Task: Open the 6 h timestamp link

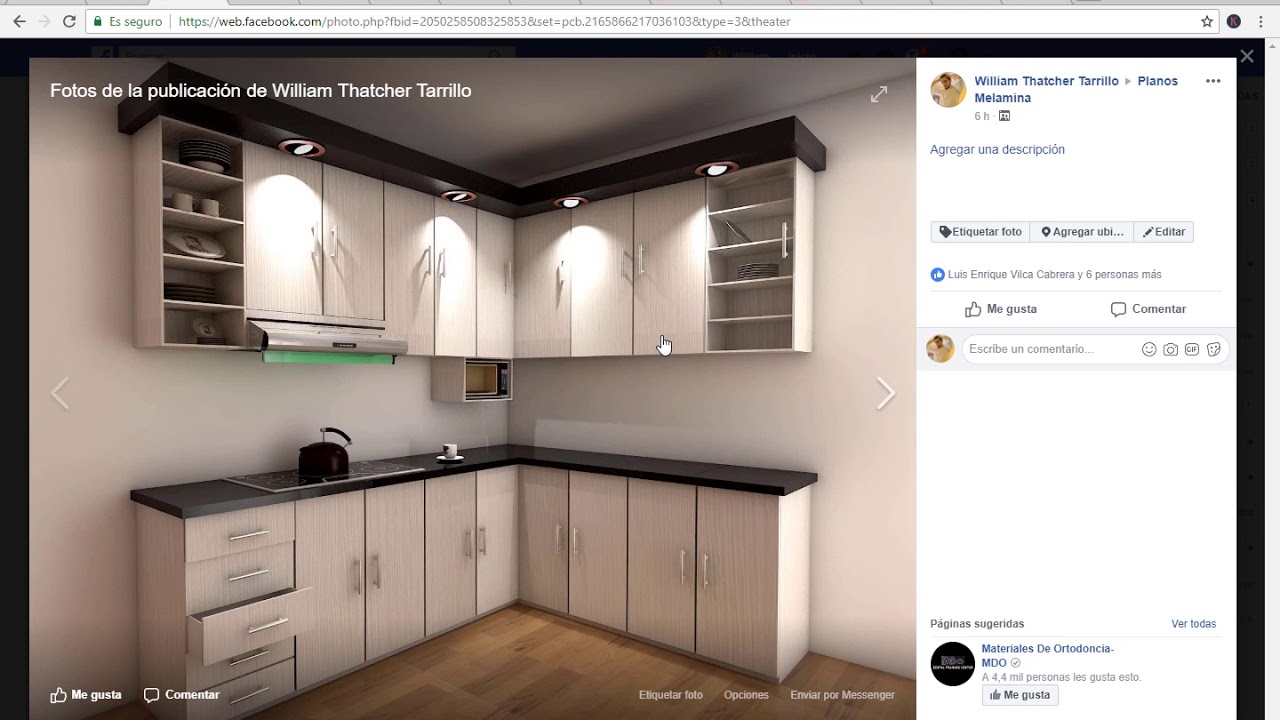Action: point(981,117)
